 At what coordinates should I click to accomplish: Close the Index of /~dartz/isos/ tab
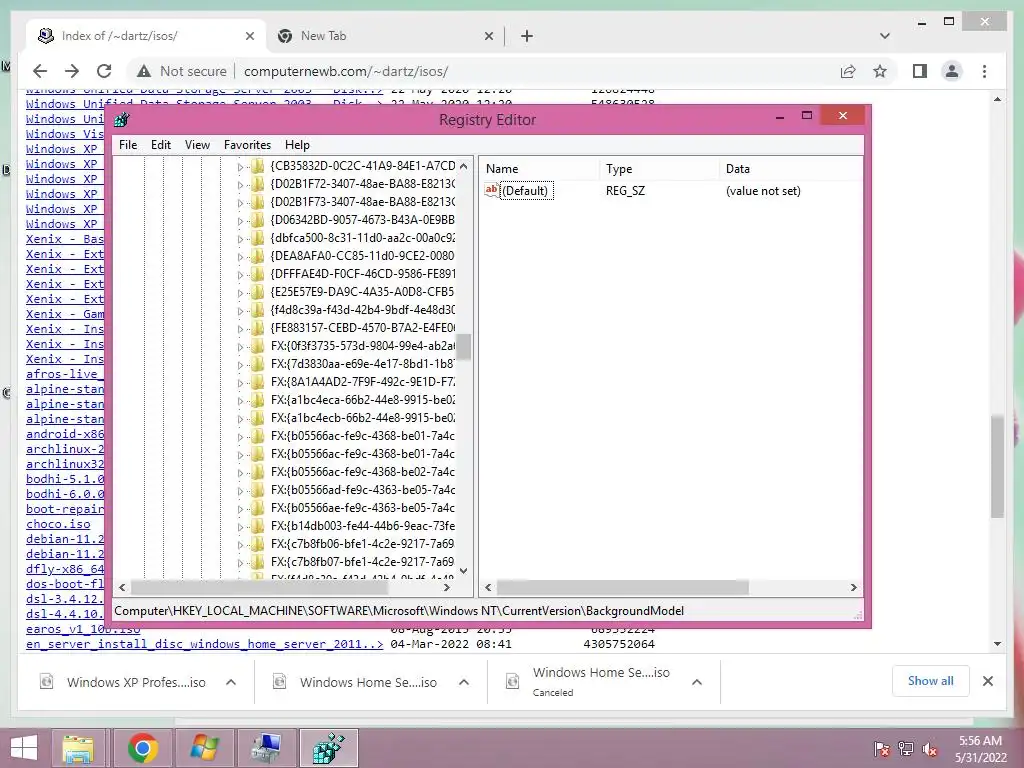249,36
